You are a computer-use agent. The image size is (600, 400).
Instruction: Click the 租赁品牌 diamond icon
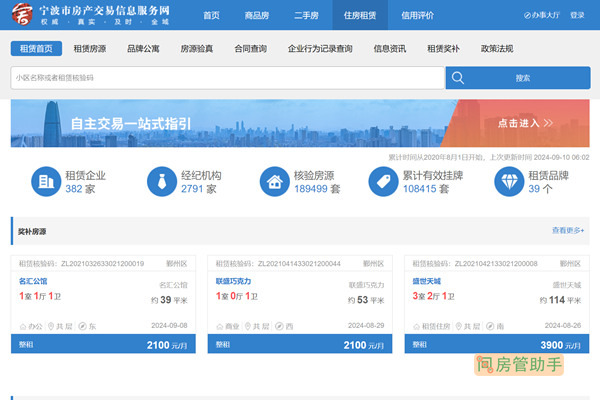pyautogui.click(x=509, y=181)
